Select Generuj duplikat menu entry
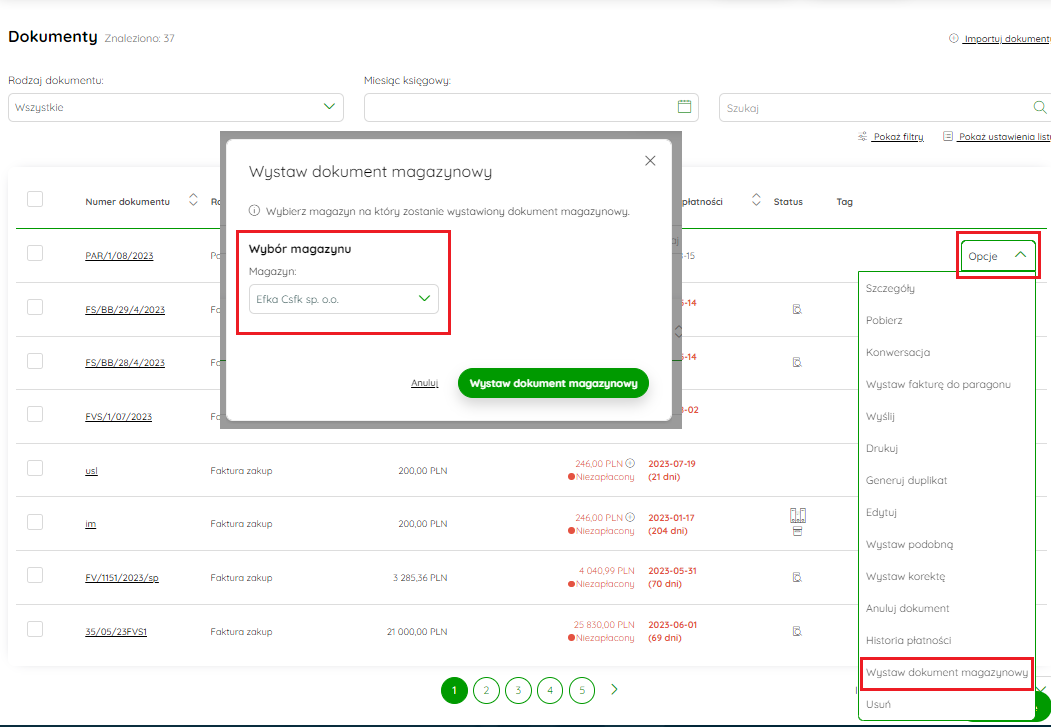Viewport: 1051px width, 727px height. pos(907,480)
